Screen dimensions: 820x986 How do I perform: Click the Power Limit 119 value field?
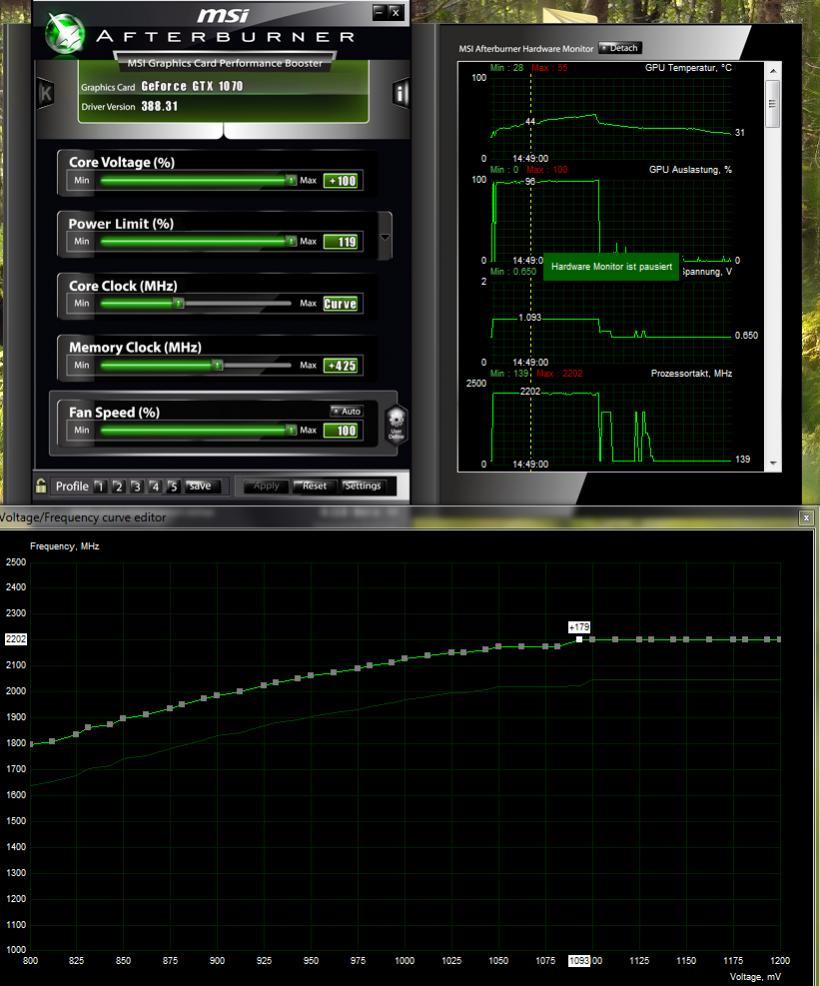tap(341, 242)
